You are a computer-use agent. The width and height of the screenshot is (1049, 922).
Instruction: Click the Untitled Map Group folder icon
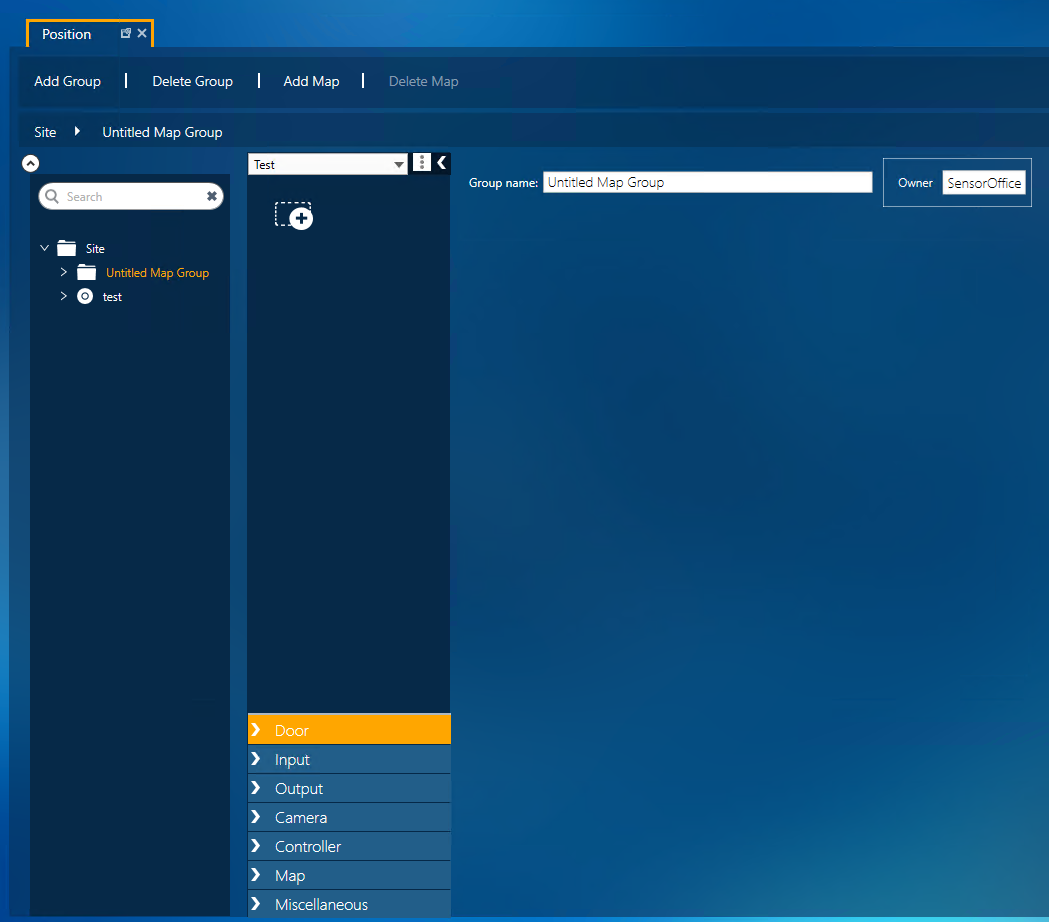pos(86,272)
